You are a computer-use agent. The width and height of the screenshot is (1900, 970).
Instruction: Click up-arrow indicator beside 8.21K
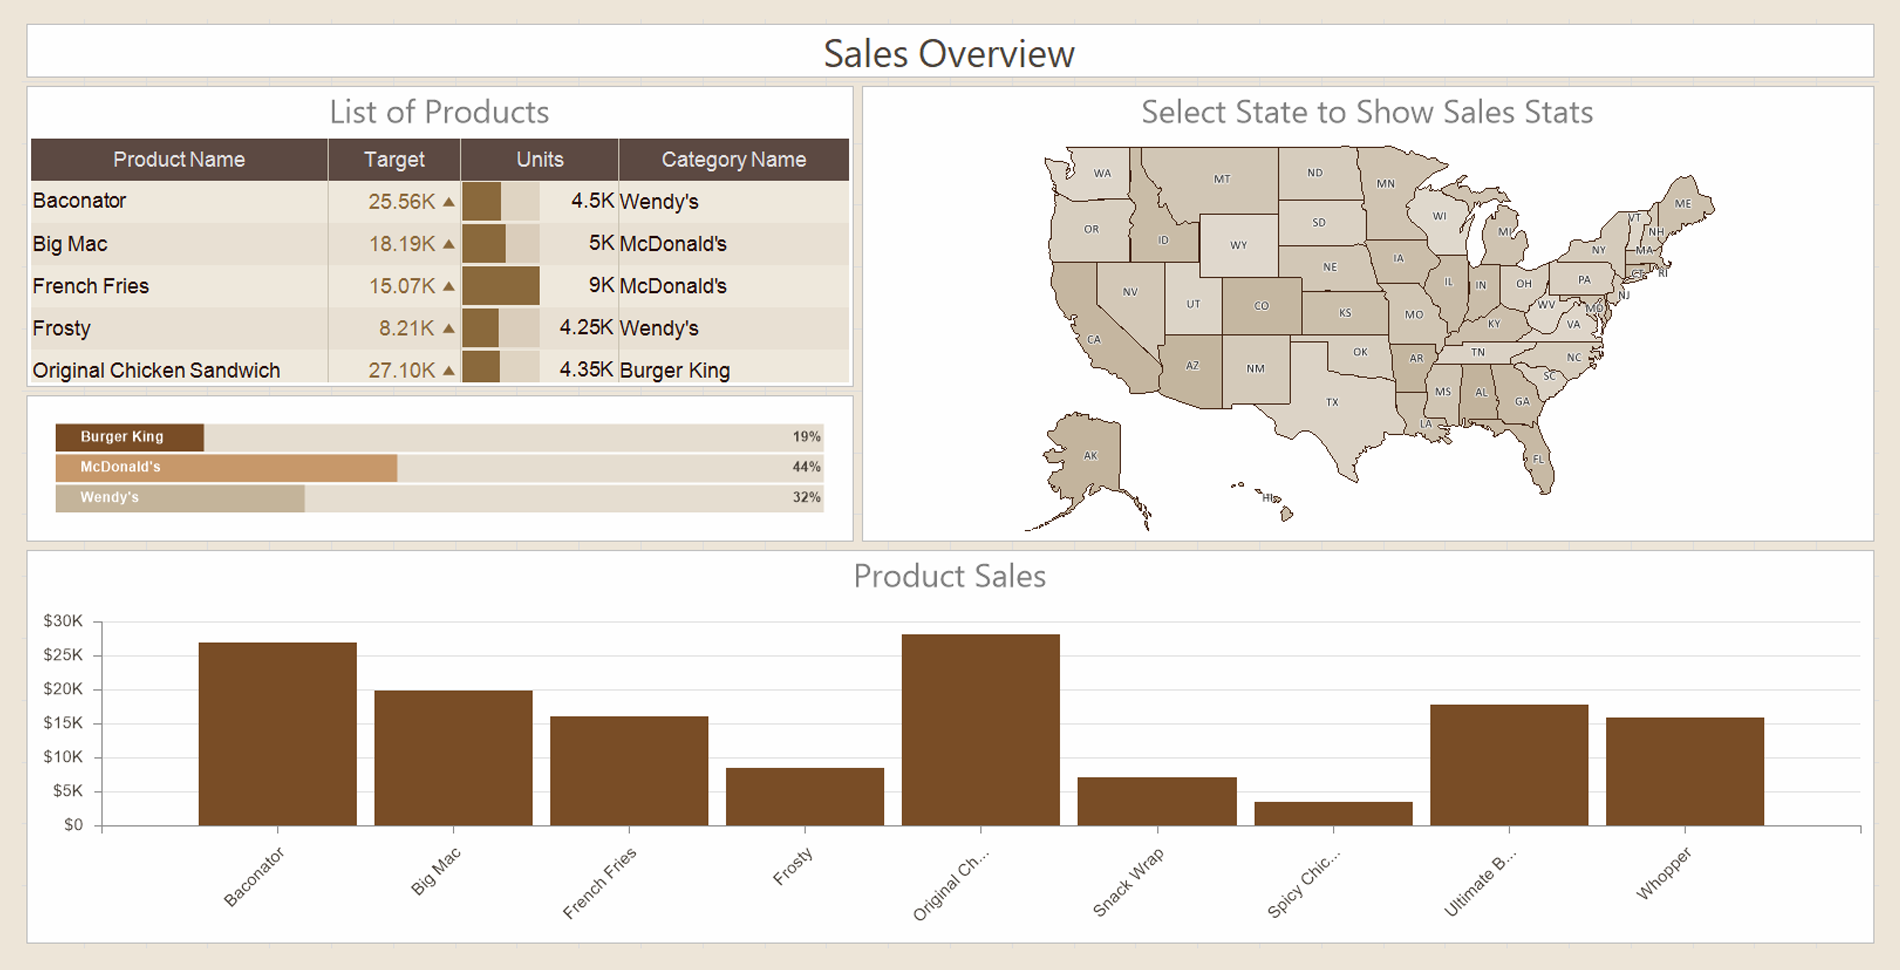(x=449, y=328)
